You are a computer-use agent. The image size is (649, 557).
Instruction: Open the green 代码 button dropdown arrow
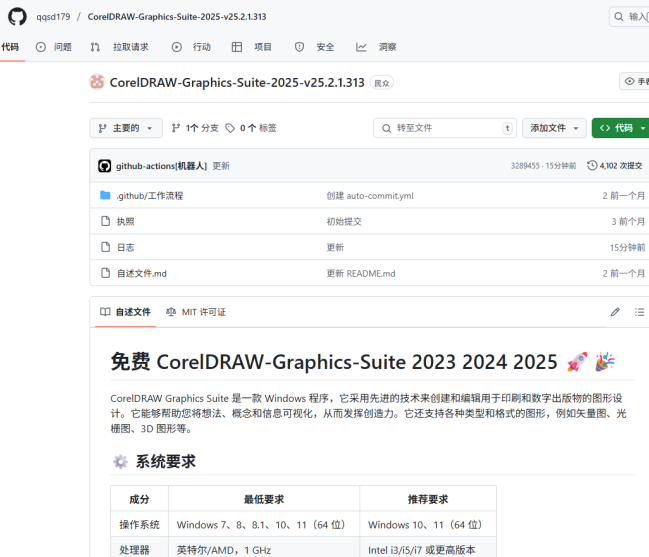coord(643,128)
